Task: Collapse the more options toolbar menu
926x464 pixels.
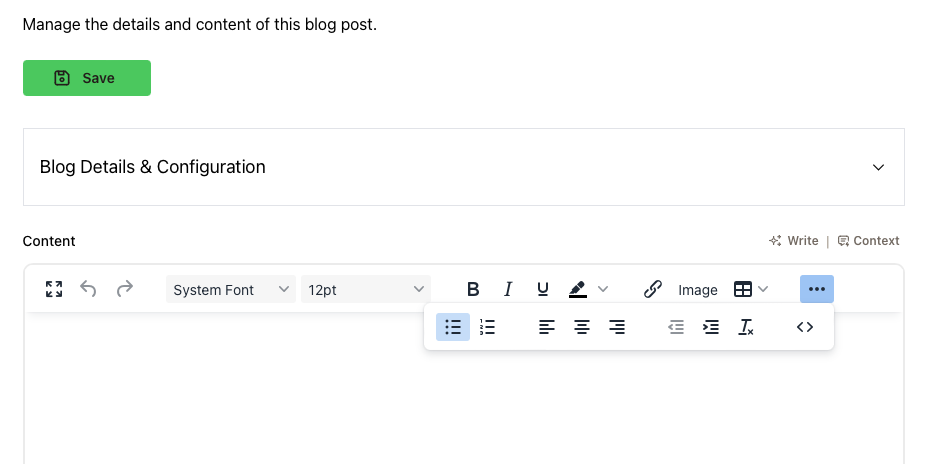Action: click(817, 290)
